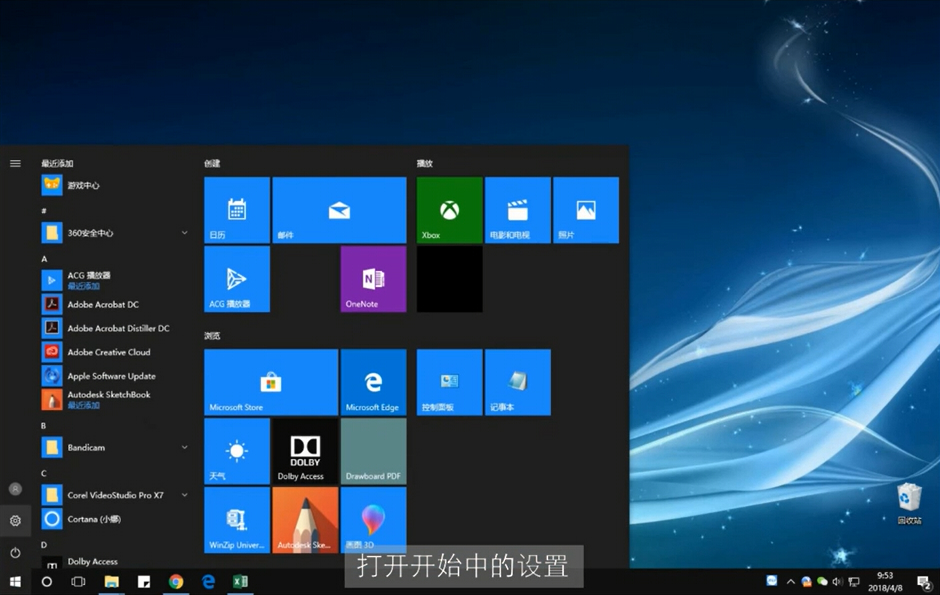Open the Notepad (记事本) tile
The width and height of the screenshot is (940, 595).
pyautogui.click(x=518, y=382)
